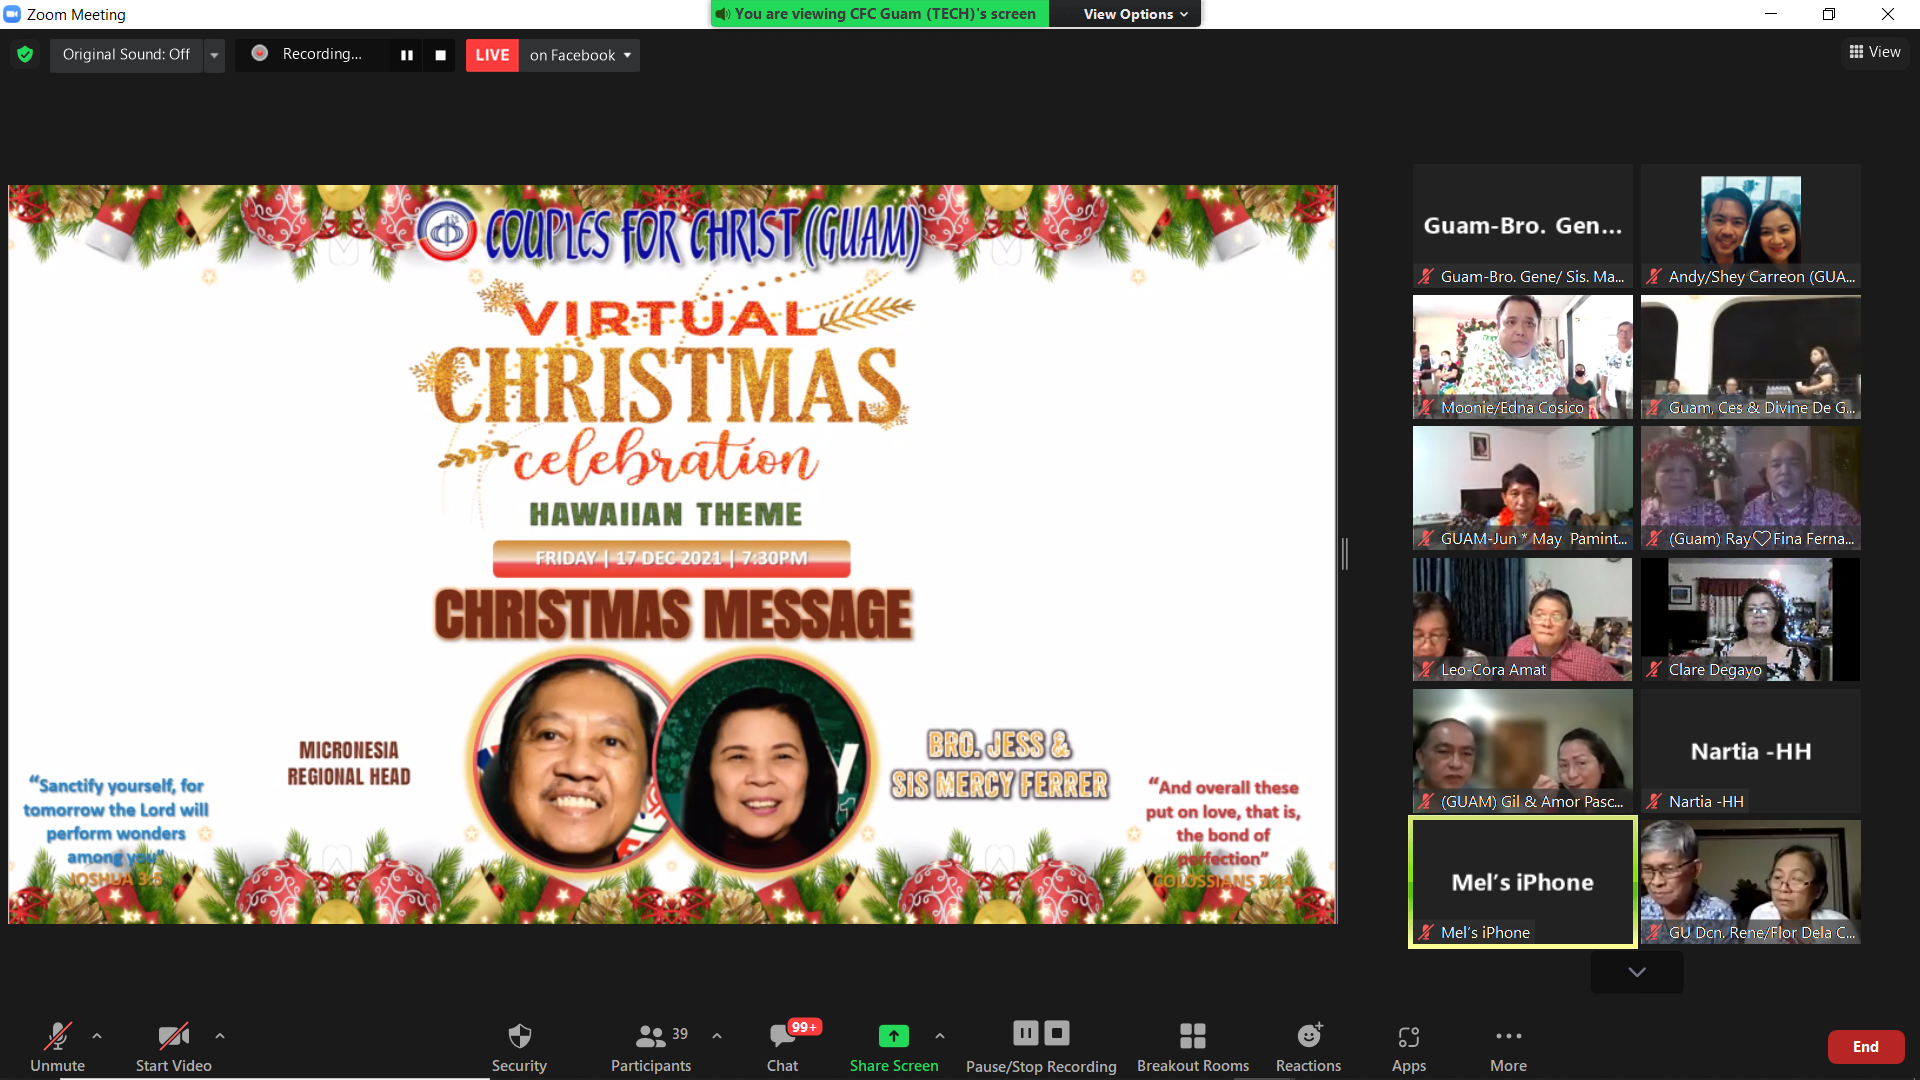Screen dimensions: 1920x1080
Task: Click the screen-viewing green banner
Action: pyautogui.click(x=880, y=14)
